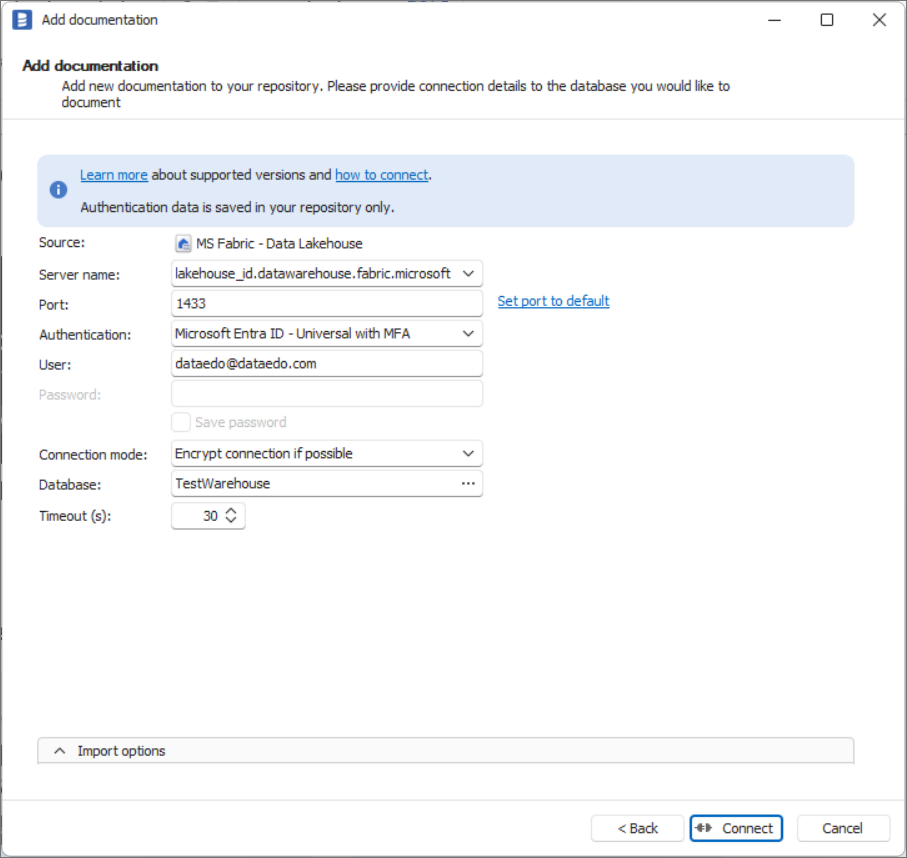Toggle the Save password checkbox
The height and width of the screenshot is (858, 907).
coord(181,422)
